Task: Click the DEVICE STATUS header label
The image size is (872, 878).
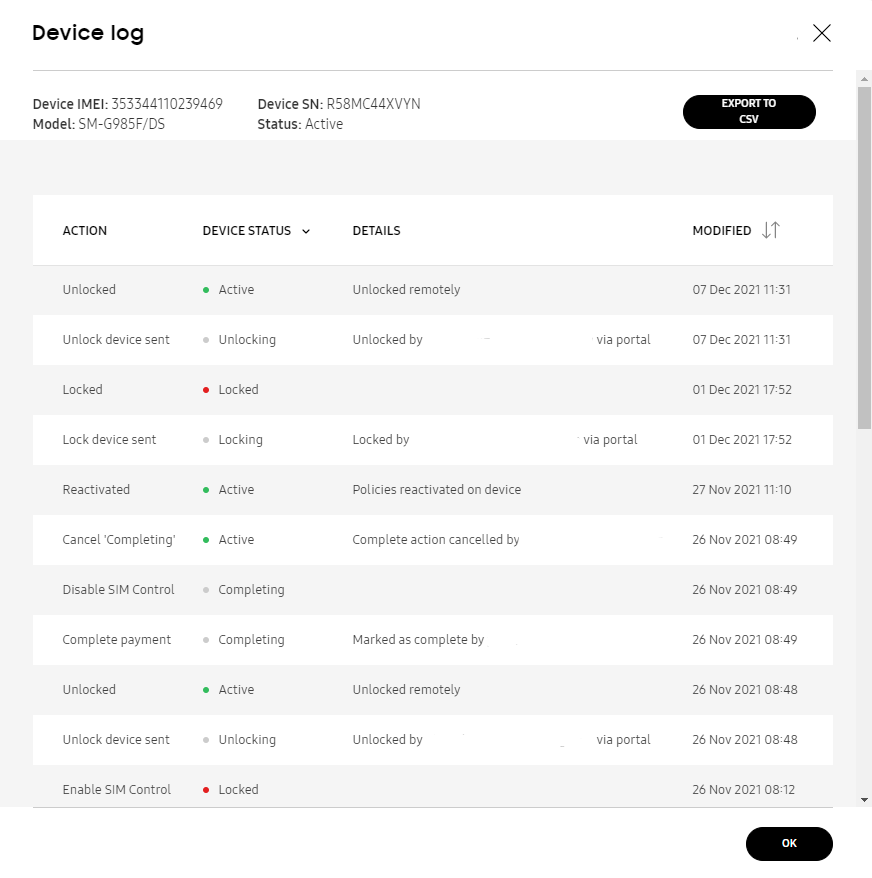Action: coord(246,231)
